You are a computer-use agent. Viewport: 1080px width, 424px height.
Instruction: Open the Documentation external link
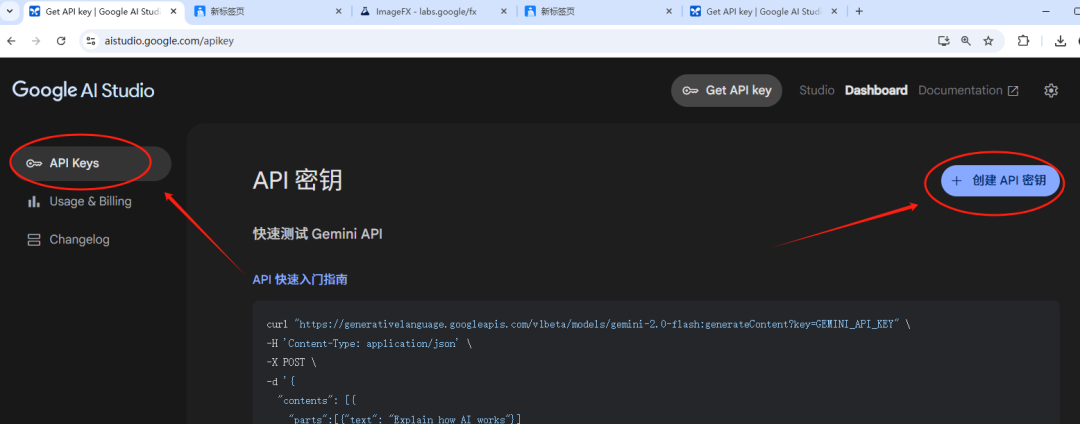click(968, 90)
